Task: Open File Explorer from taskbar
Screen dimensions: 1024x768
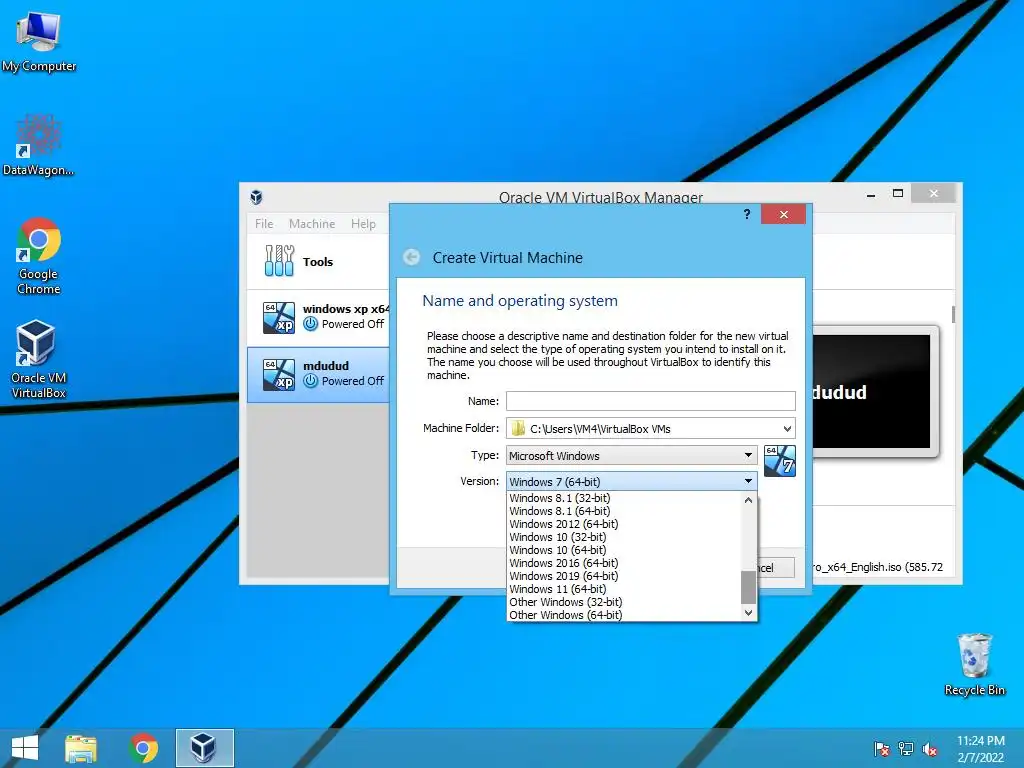Action: click(x=81, y=748)
